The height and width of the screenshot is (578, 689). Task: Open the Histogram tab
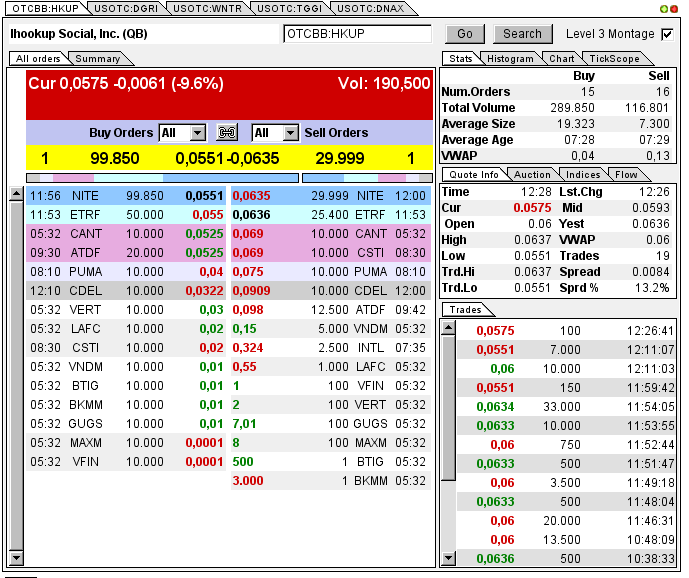510,59
